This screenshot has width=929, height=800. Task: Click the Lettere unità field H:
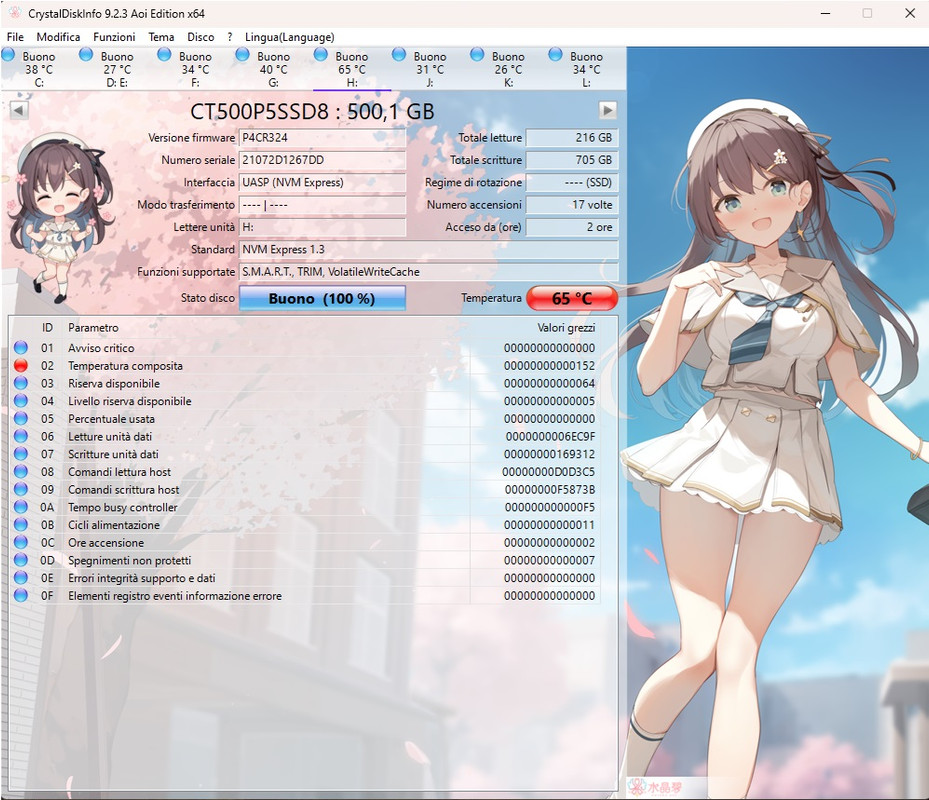click(322, 227)
